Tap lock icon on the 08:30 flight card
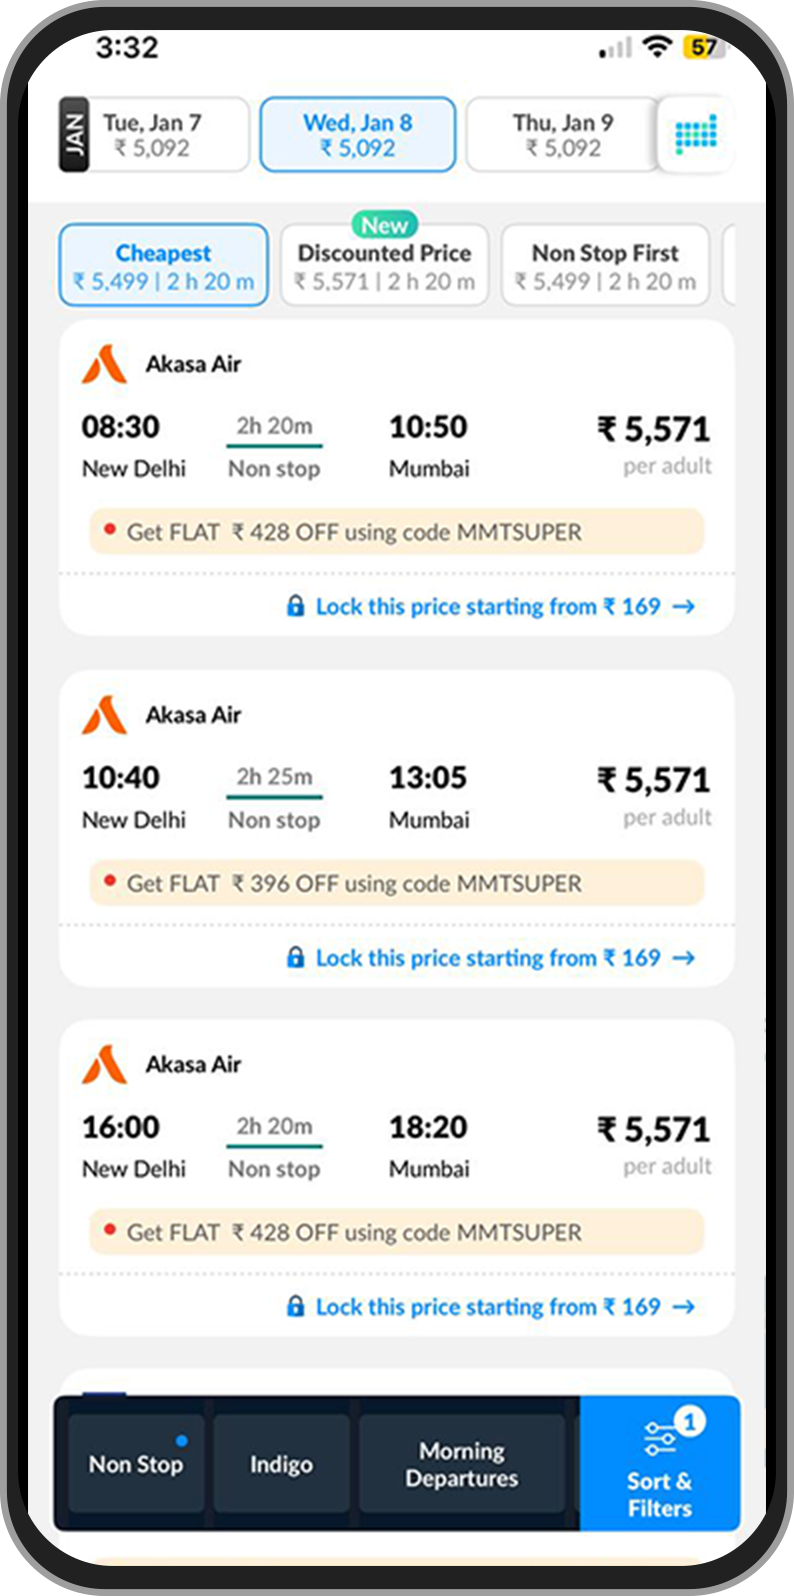This screenshot has width=794, height=1596. coord(296,606)
